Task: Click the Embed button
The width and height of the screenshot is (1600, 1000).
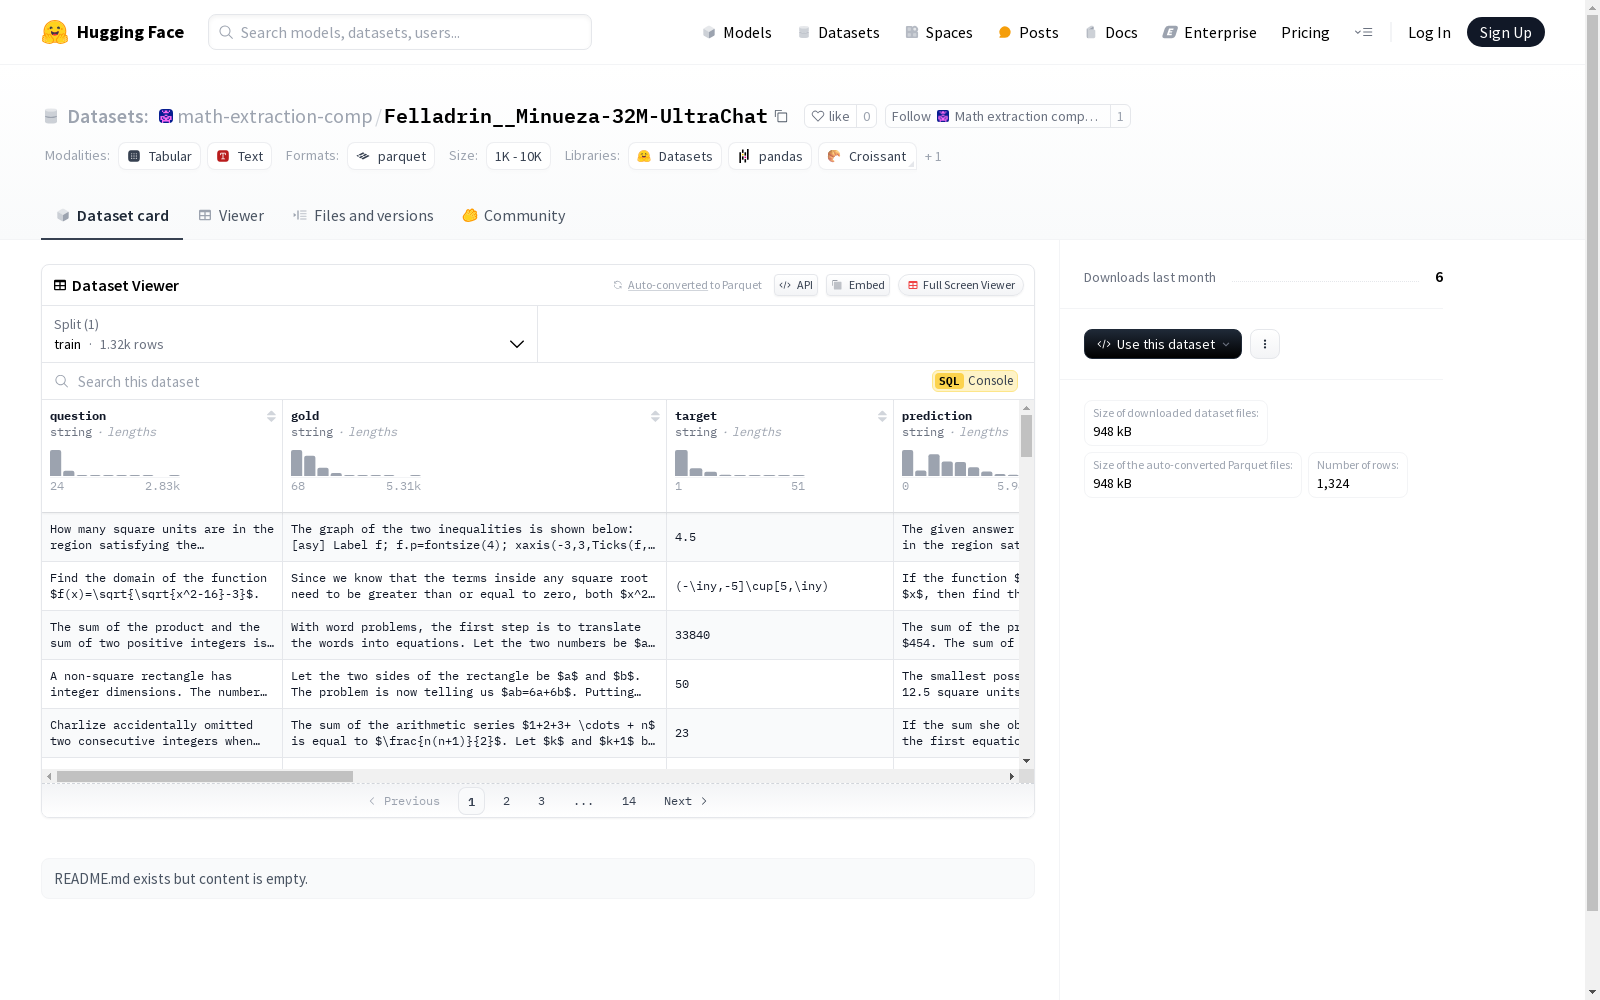Action: click(x=858, y=285)
